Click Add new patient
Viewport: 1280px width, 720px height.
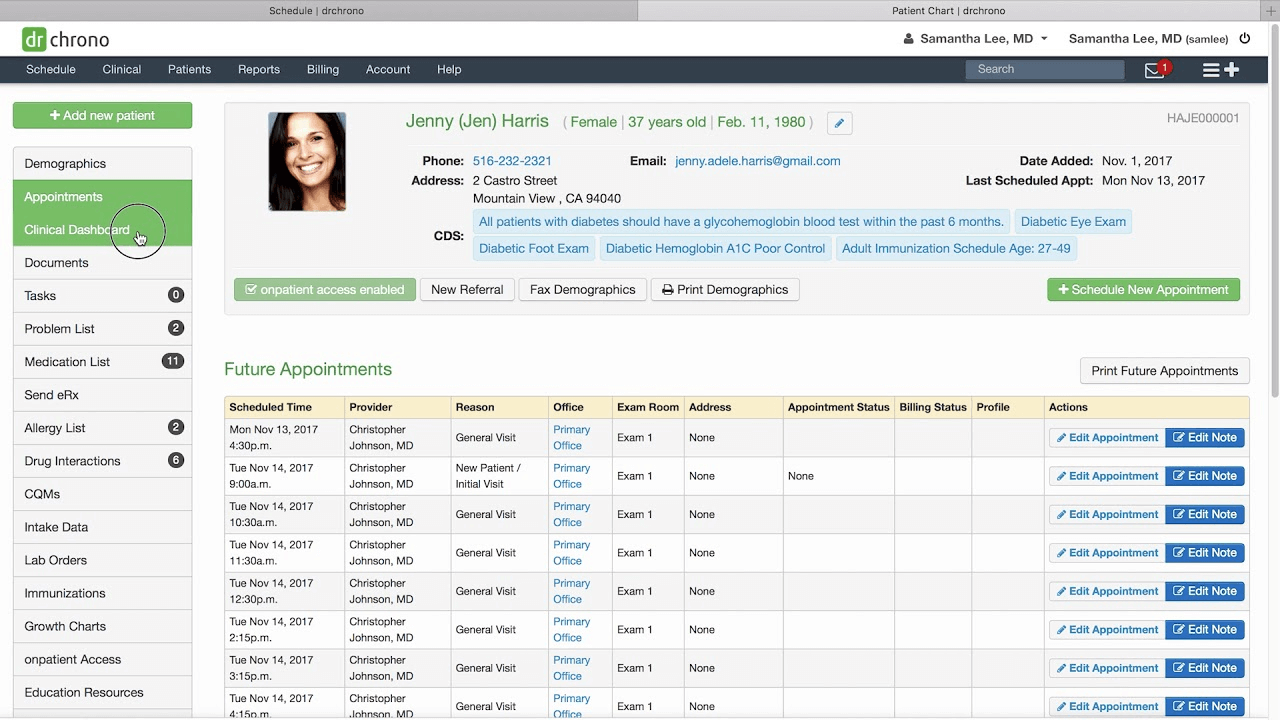coord(102,115)
